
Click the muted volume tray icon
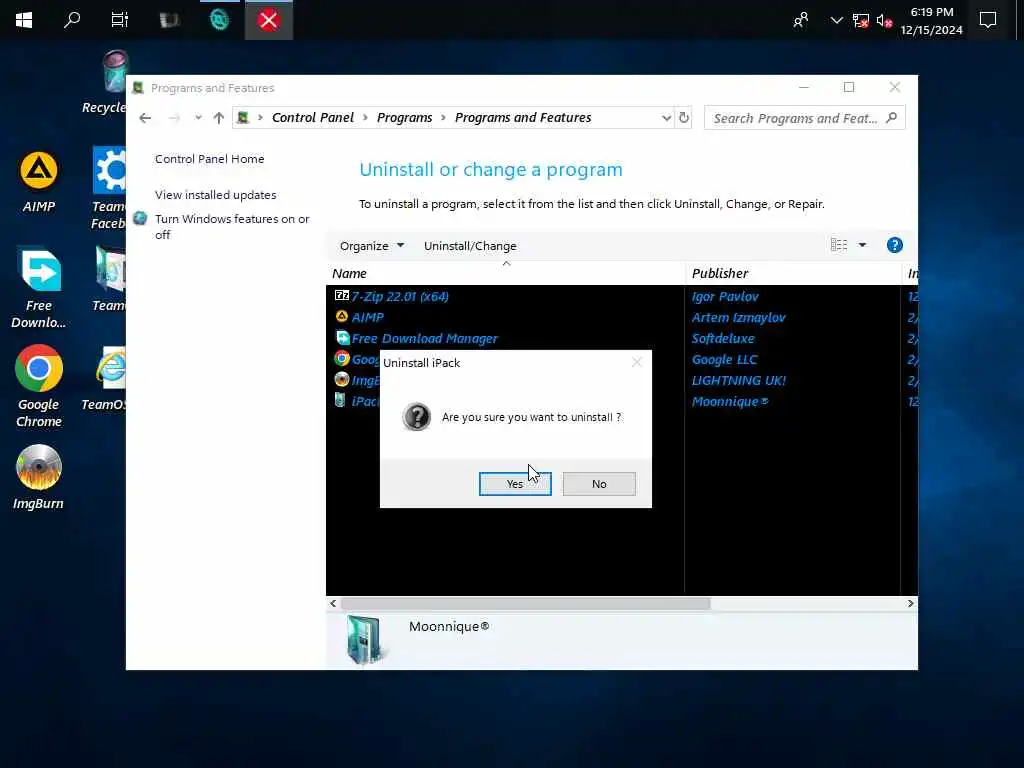[x=884, y=20]
